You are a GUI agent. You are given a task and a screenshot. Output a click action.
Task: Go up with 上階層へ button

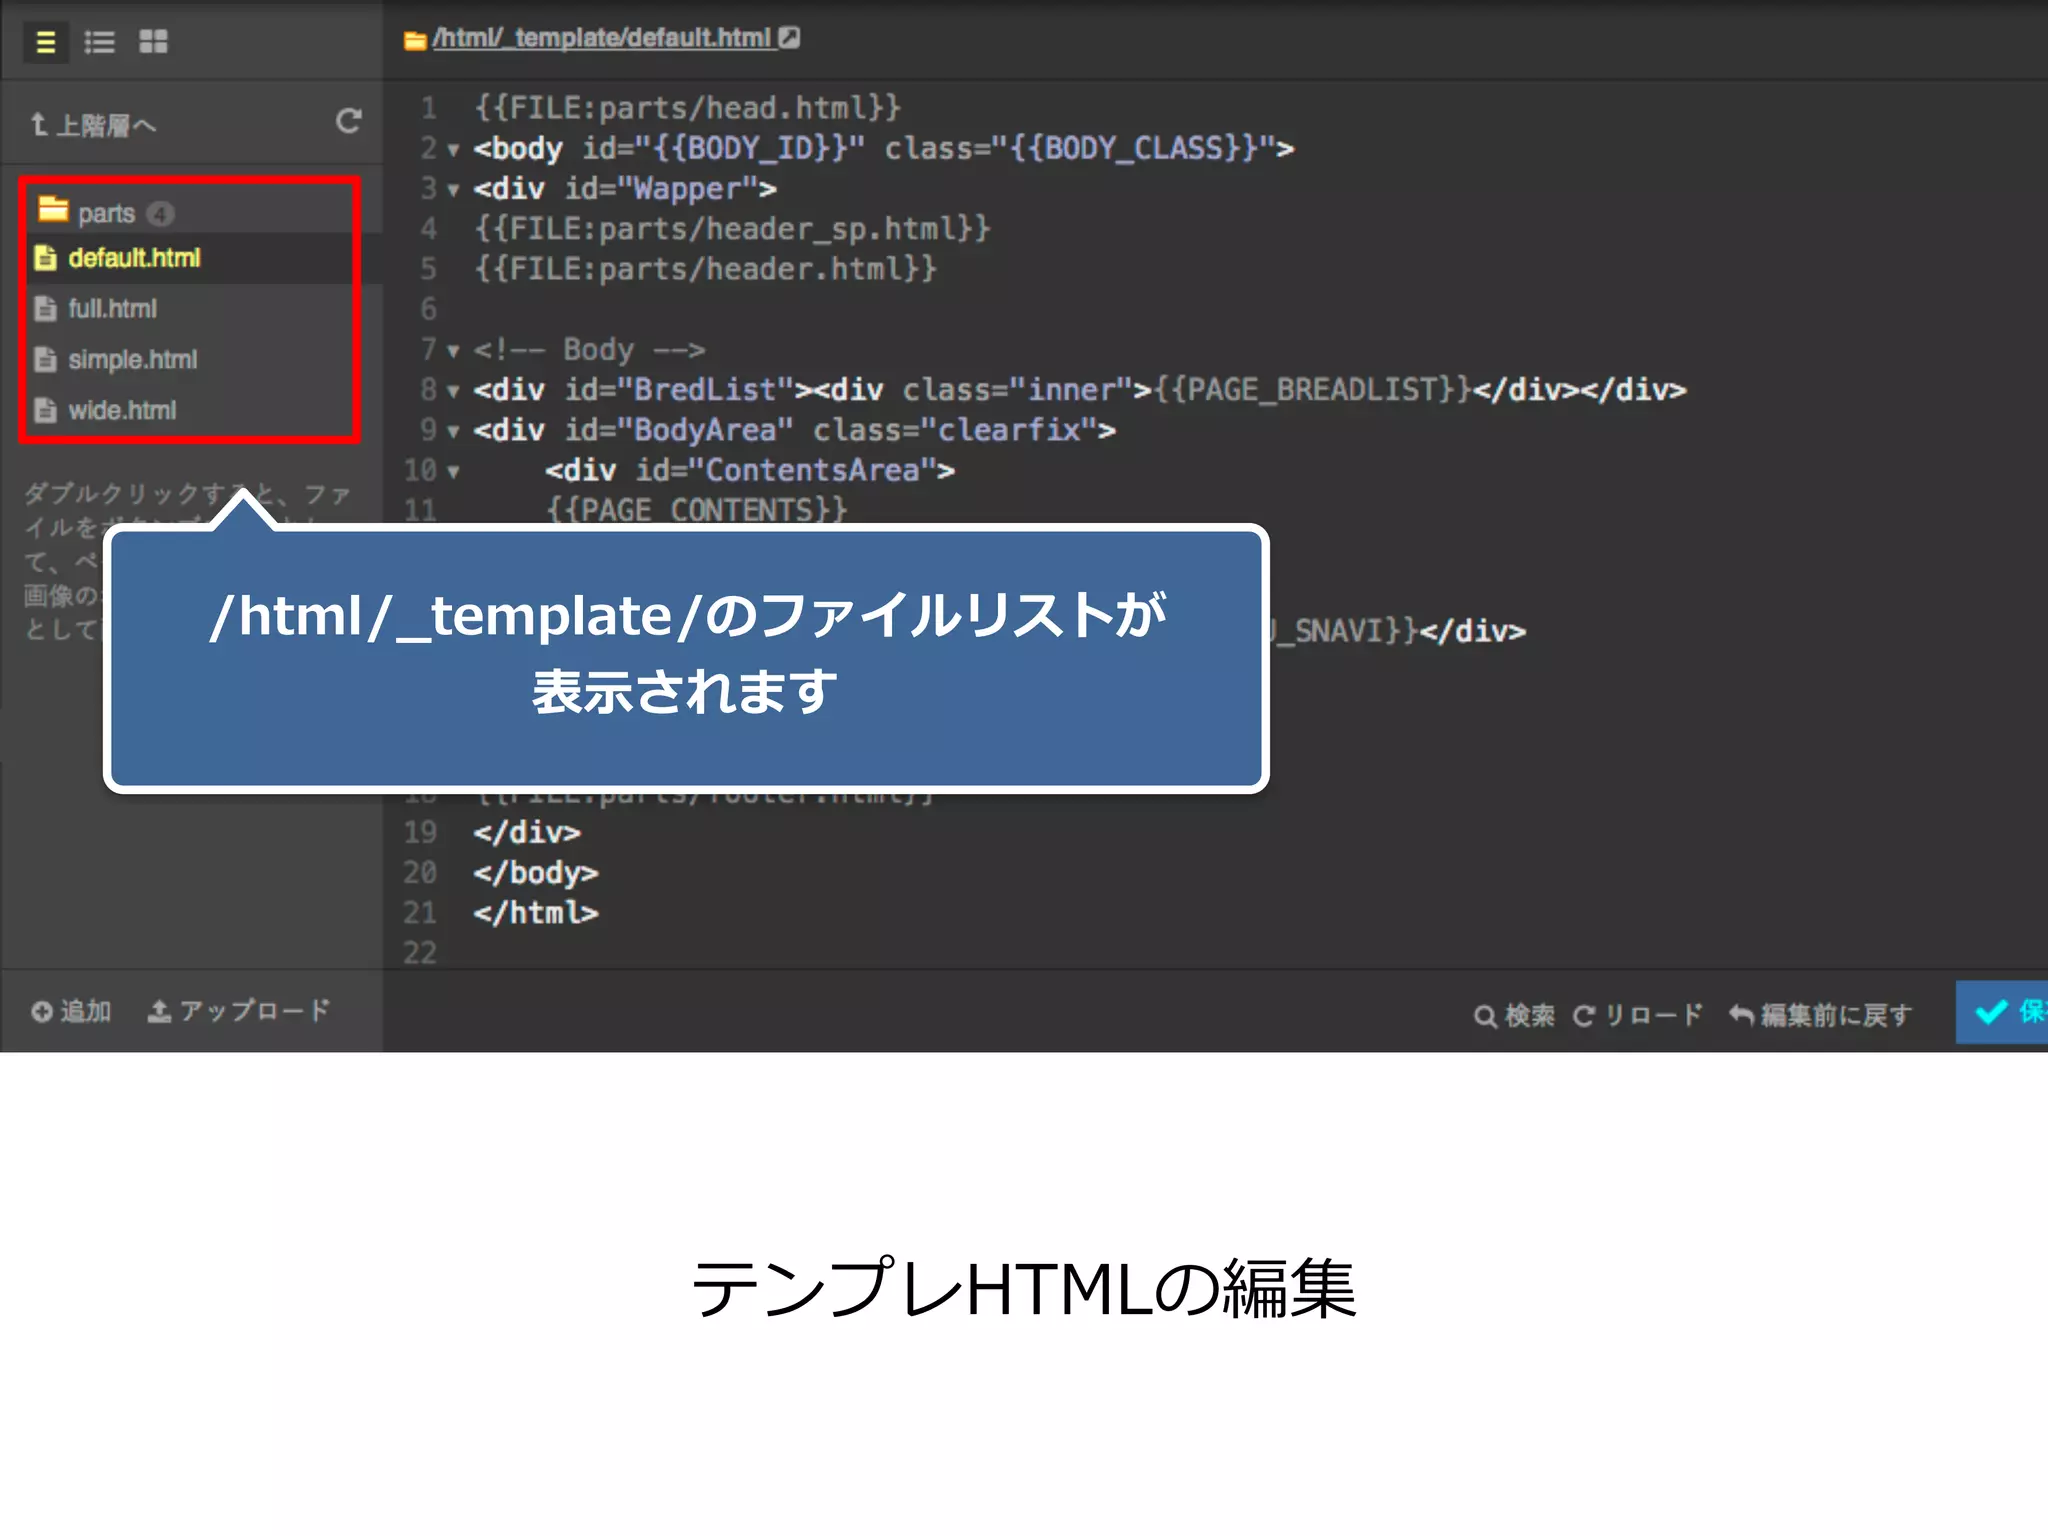pos(94,125)
